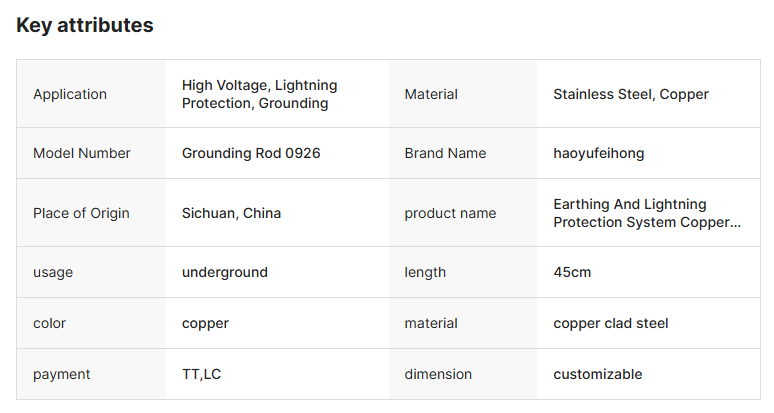The height and width of the screenshot is (413, 774).
Task: Click the "High Voltage, Lightning Protection, Grounding" value
Action: [x=260, y=94]
